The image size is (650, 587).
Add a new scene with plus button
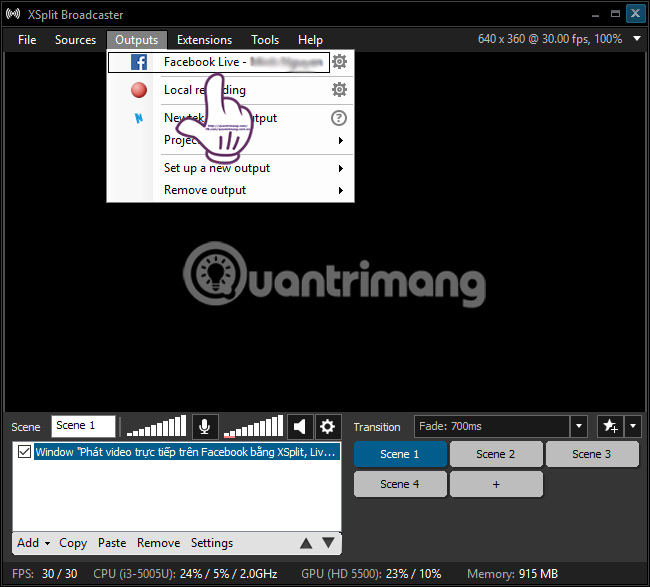pos(496,484)
